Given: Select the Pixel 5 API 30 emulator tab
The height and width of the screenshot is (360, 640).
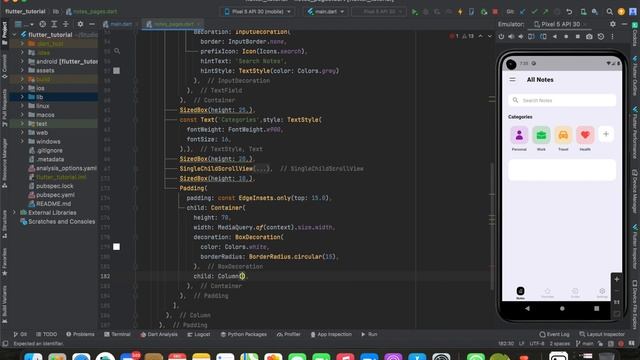Looking at the screenshot, I should (x=557, y=24).
